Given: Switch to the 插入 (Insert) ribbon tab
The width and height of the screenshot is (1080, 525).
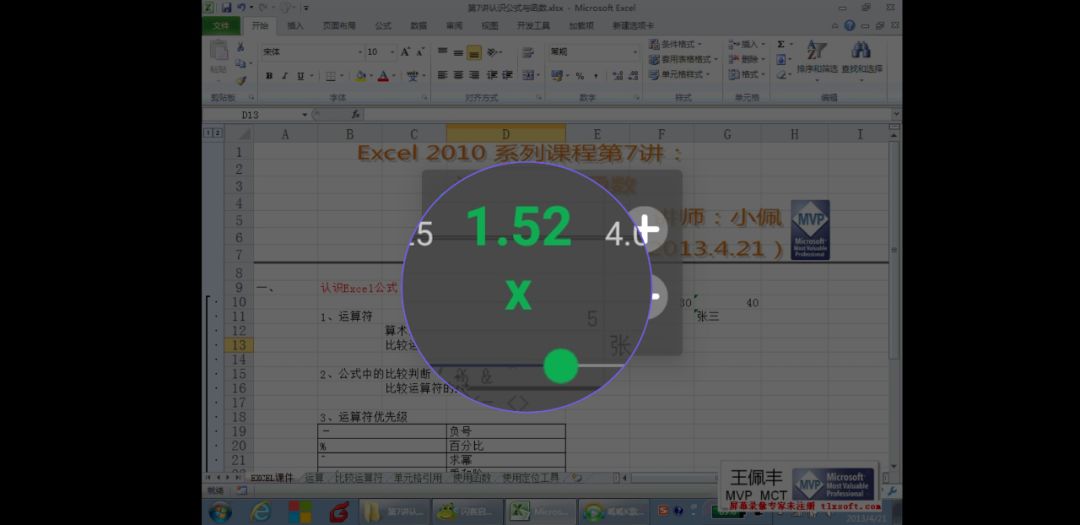Looking at the screenshot, I should pyautogui.click(x=295, y=25).
